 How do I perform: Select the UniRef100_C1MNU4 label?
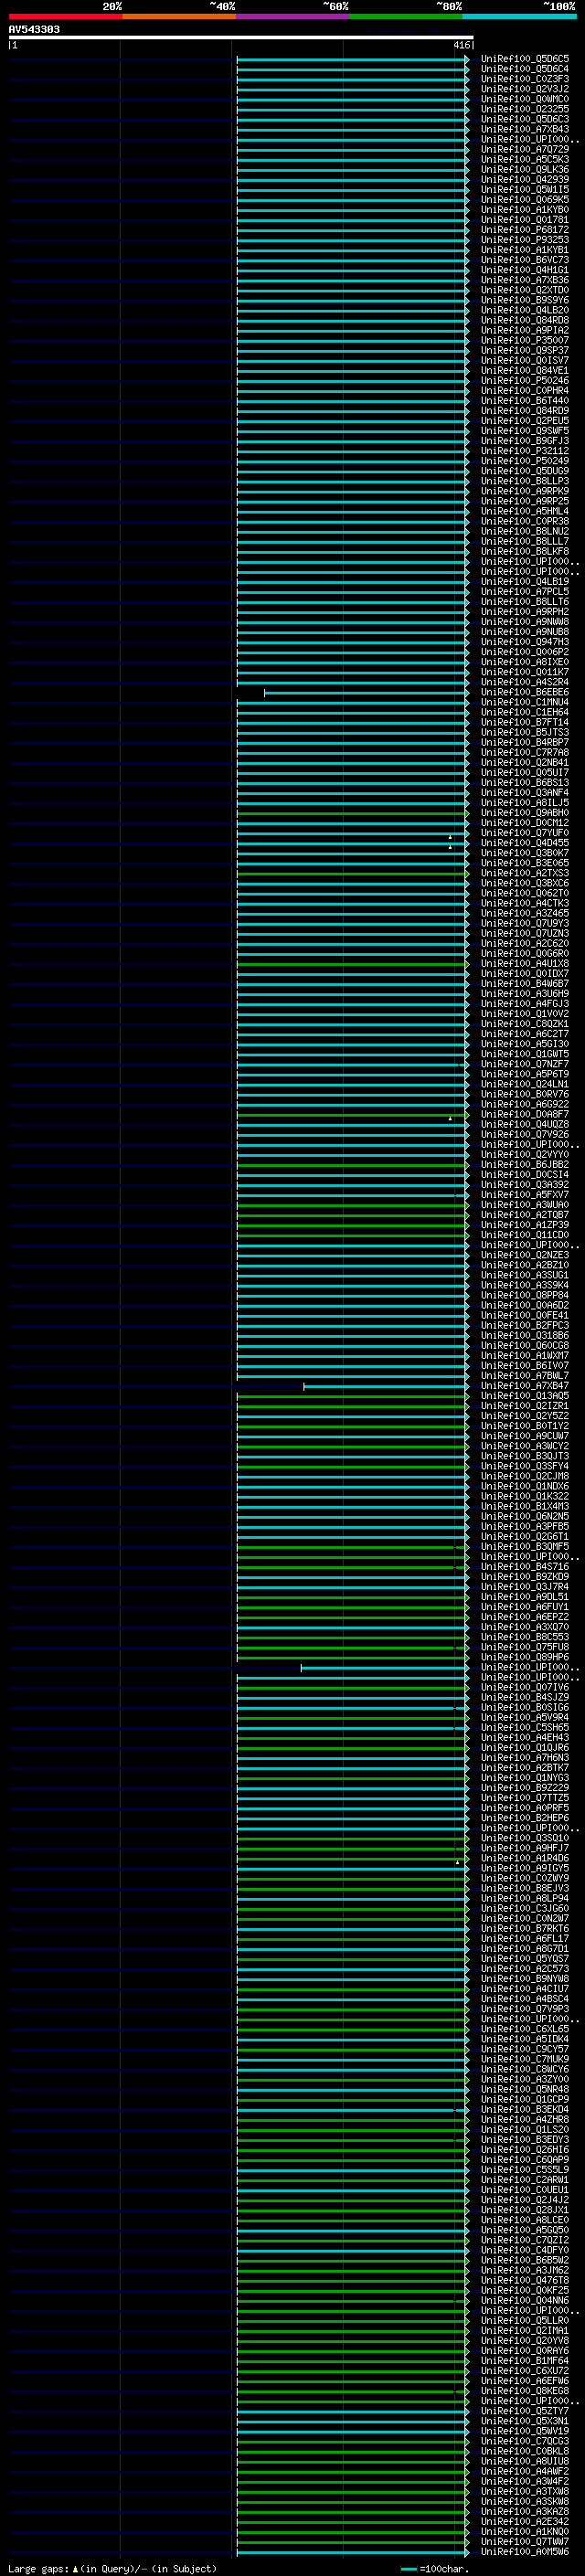coord(525,702)
